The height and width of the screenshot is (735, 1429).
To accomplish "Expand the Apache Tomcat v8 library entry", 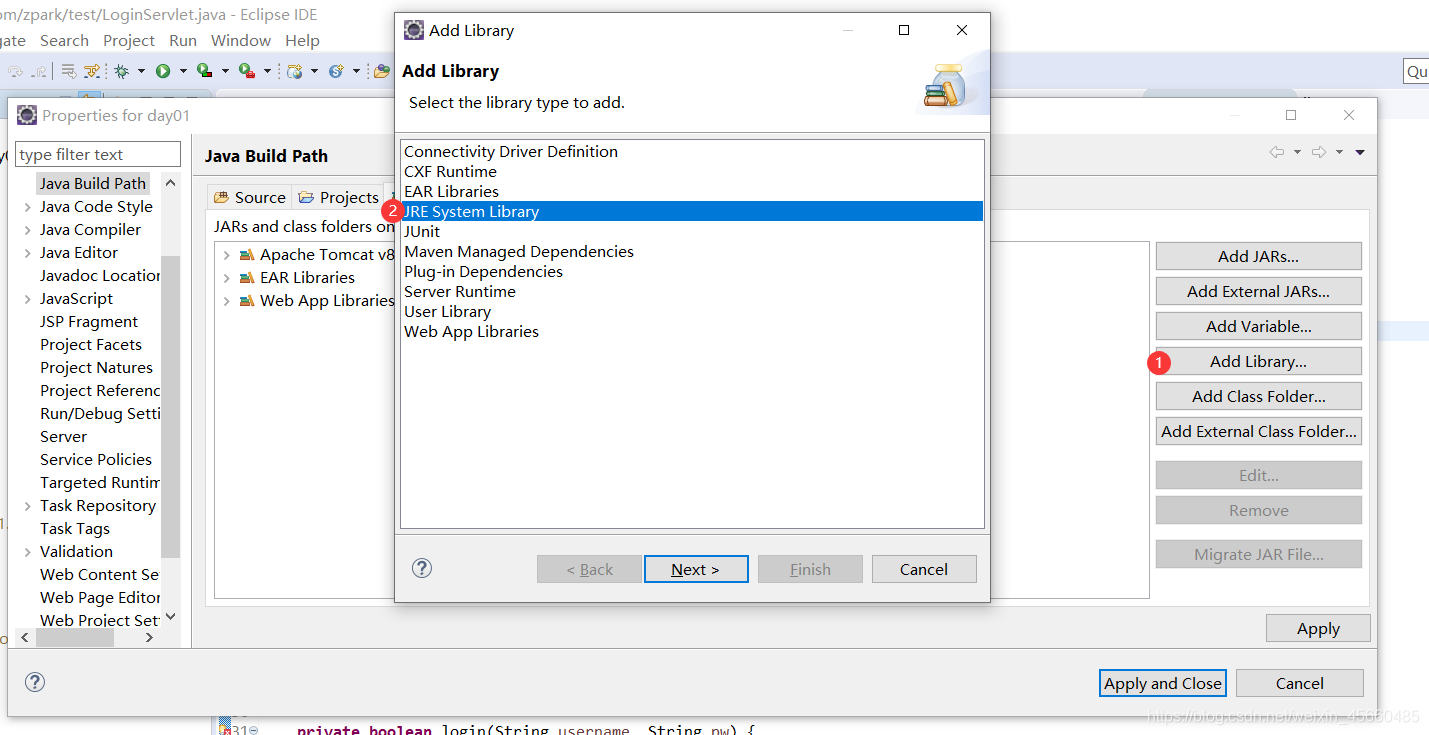I will click(x=226, y=254).
